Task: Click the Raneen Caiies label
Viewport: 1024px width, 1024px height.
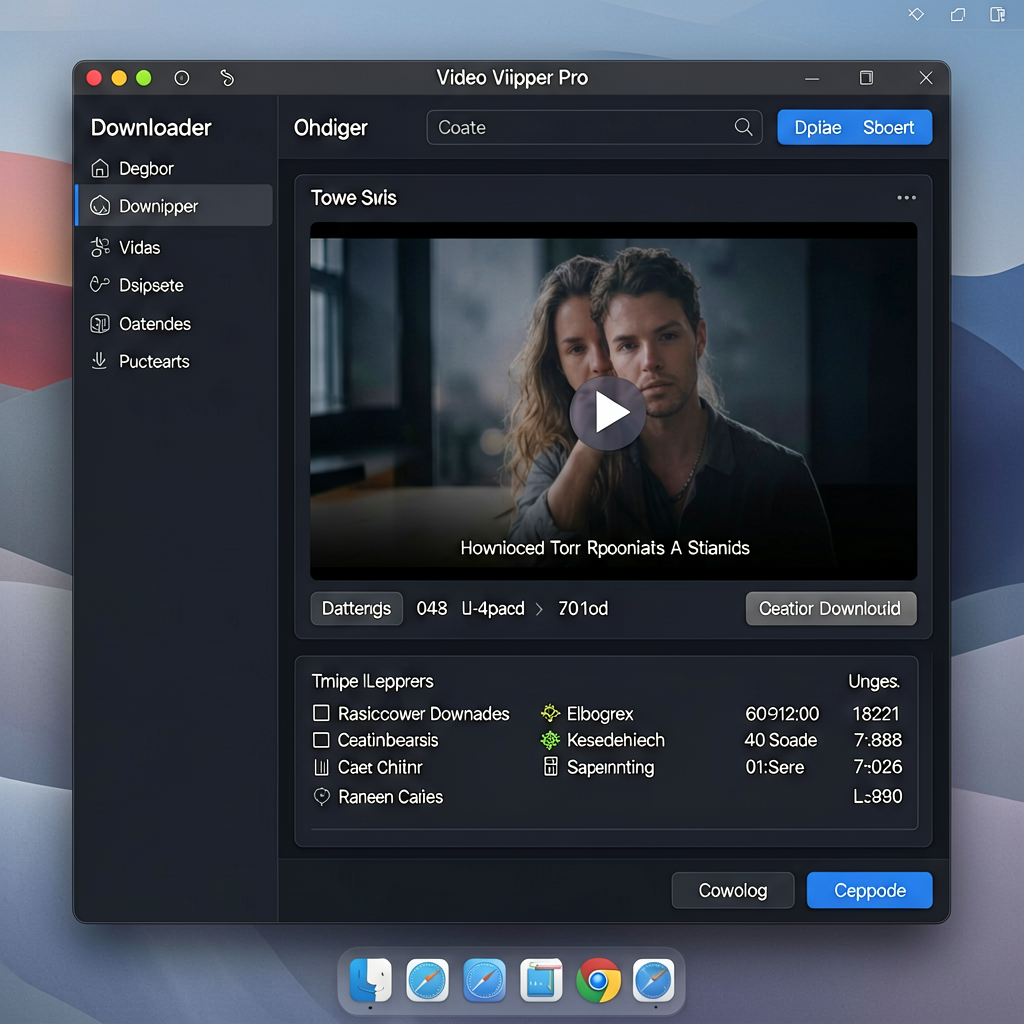Action: [x=391, y=797]
